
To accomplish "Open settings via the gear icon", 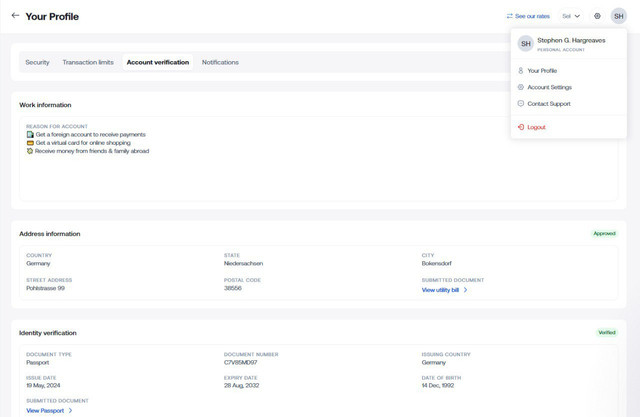I will (597, 16).
